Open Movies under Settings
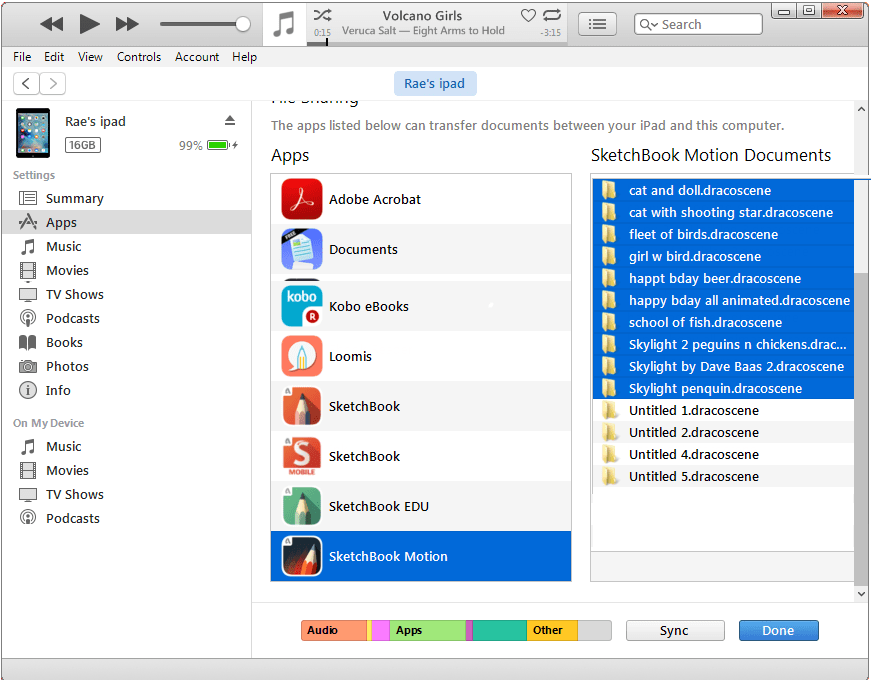Image resolution: width=871 pixels, height=680 pixels. point(127,270)
